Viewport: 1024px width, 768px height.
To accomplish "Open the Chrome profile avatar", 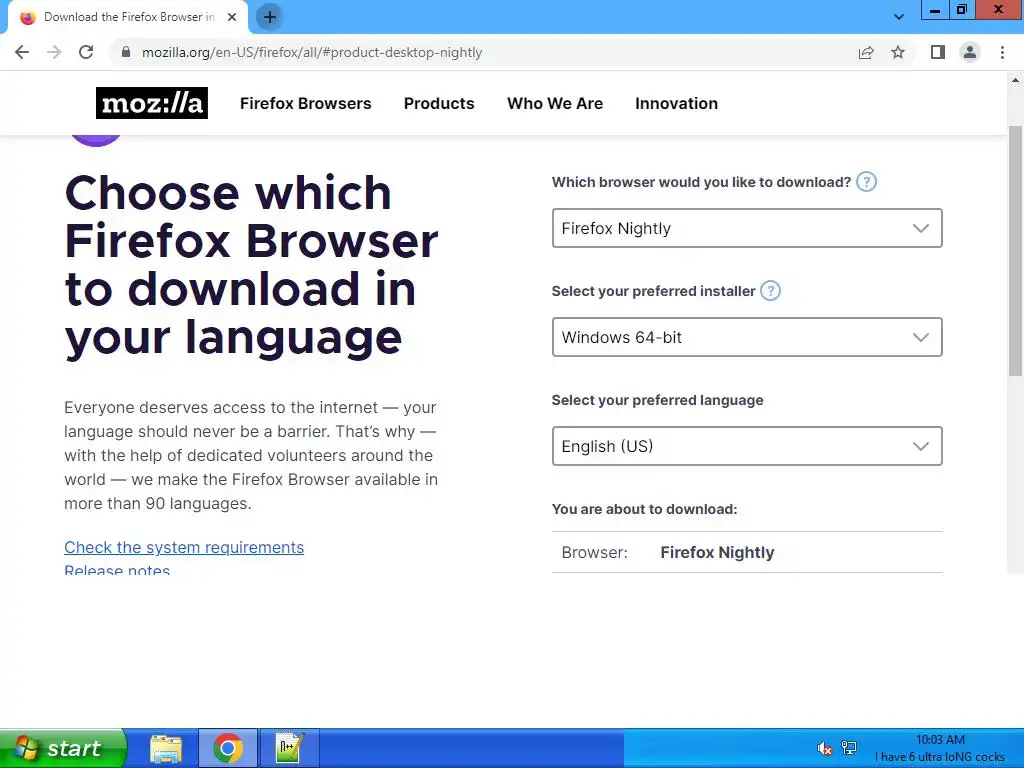I will (x=970, y=52).
